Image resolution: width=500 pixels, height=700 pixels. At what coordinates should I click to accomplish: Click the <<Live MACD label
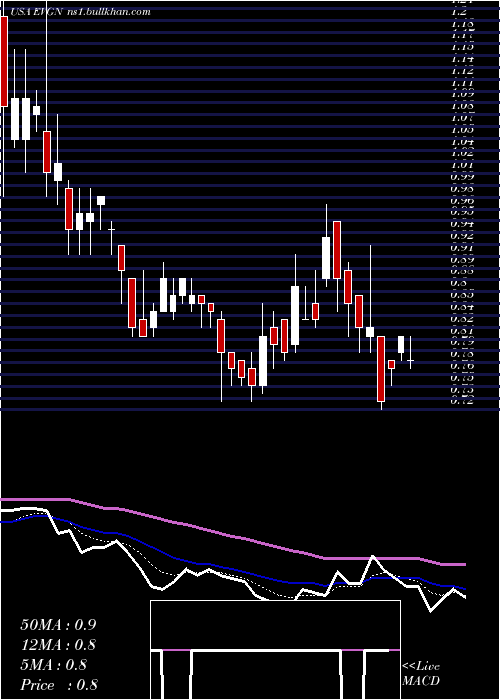click(421, 674)
